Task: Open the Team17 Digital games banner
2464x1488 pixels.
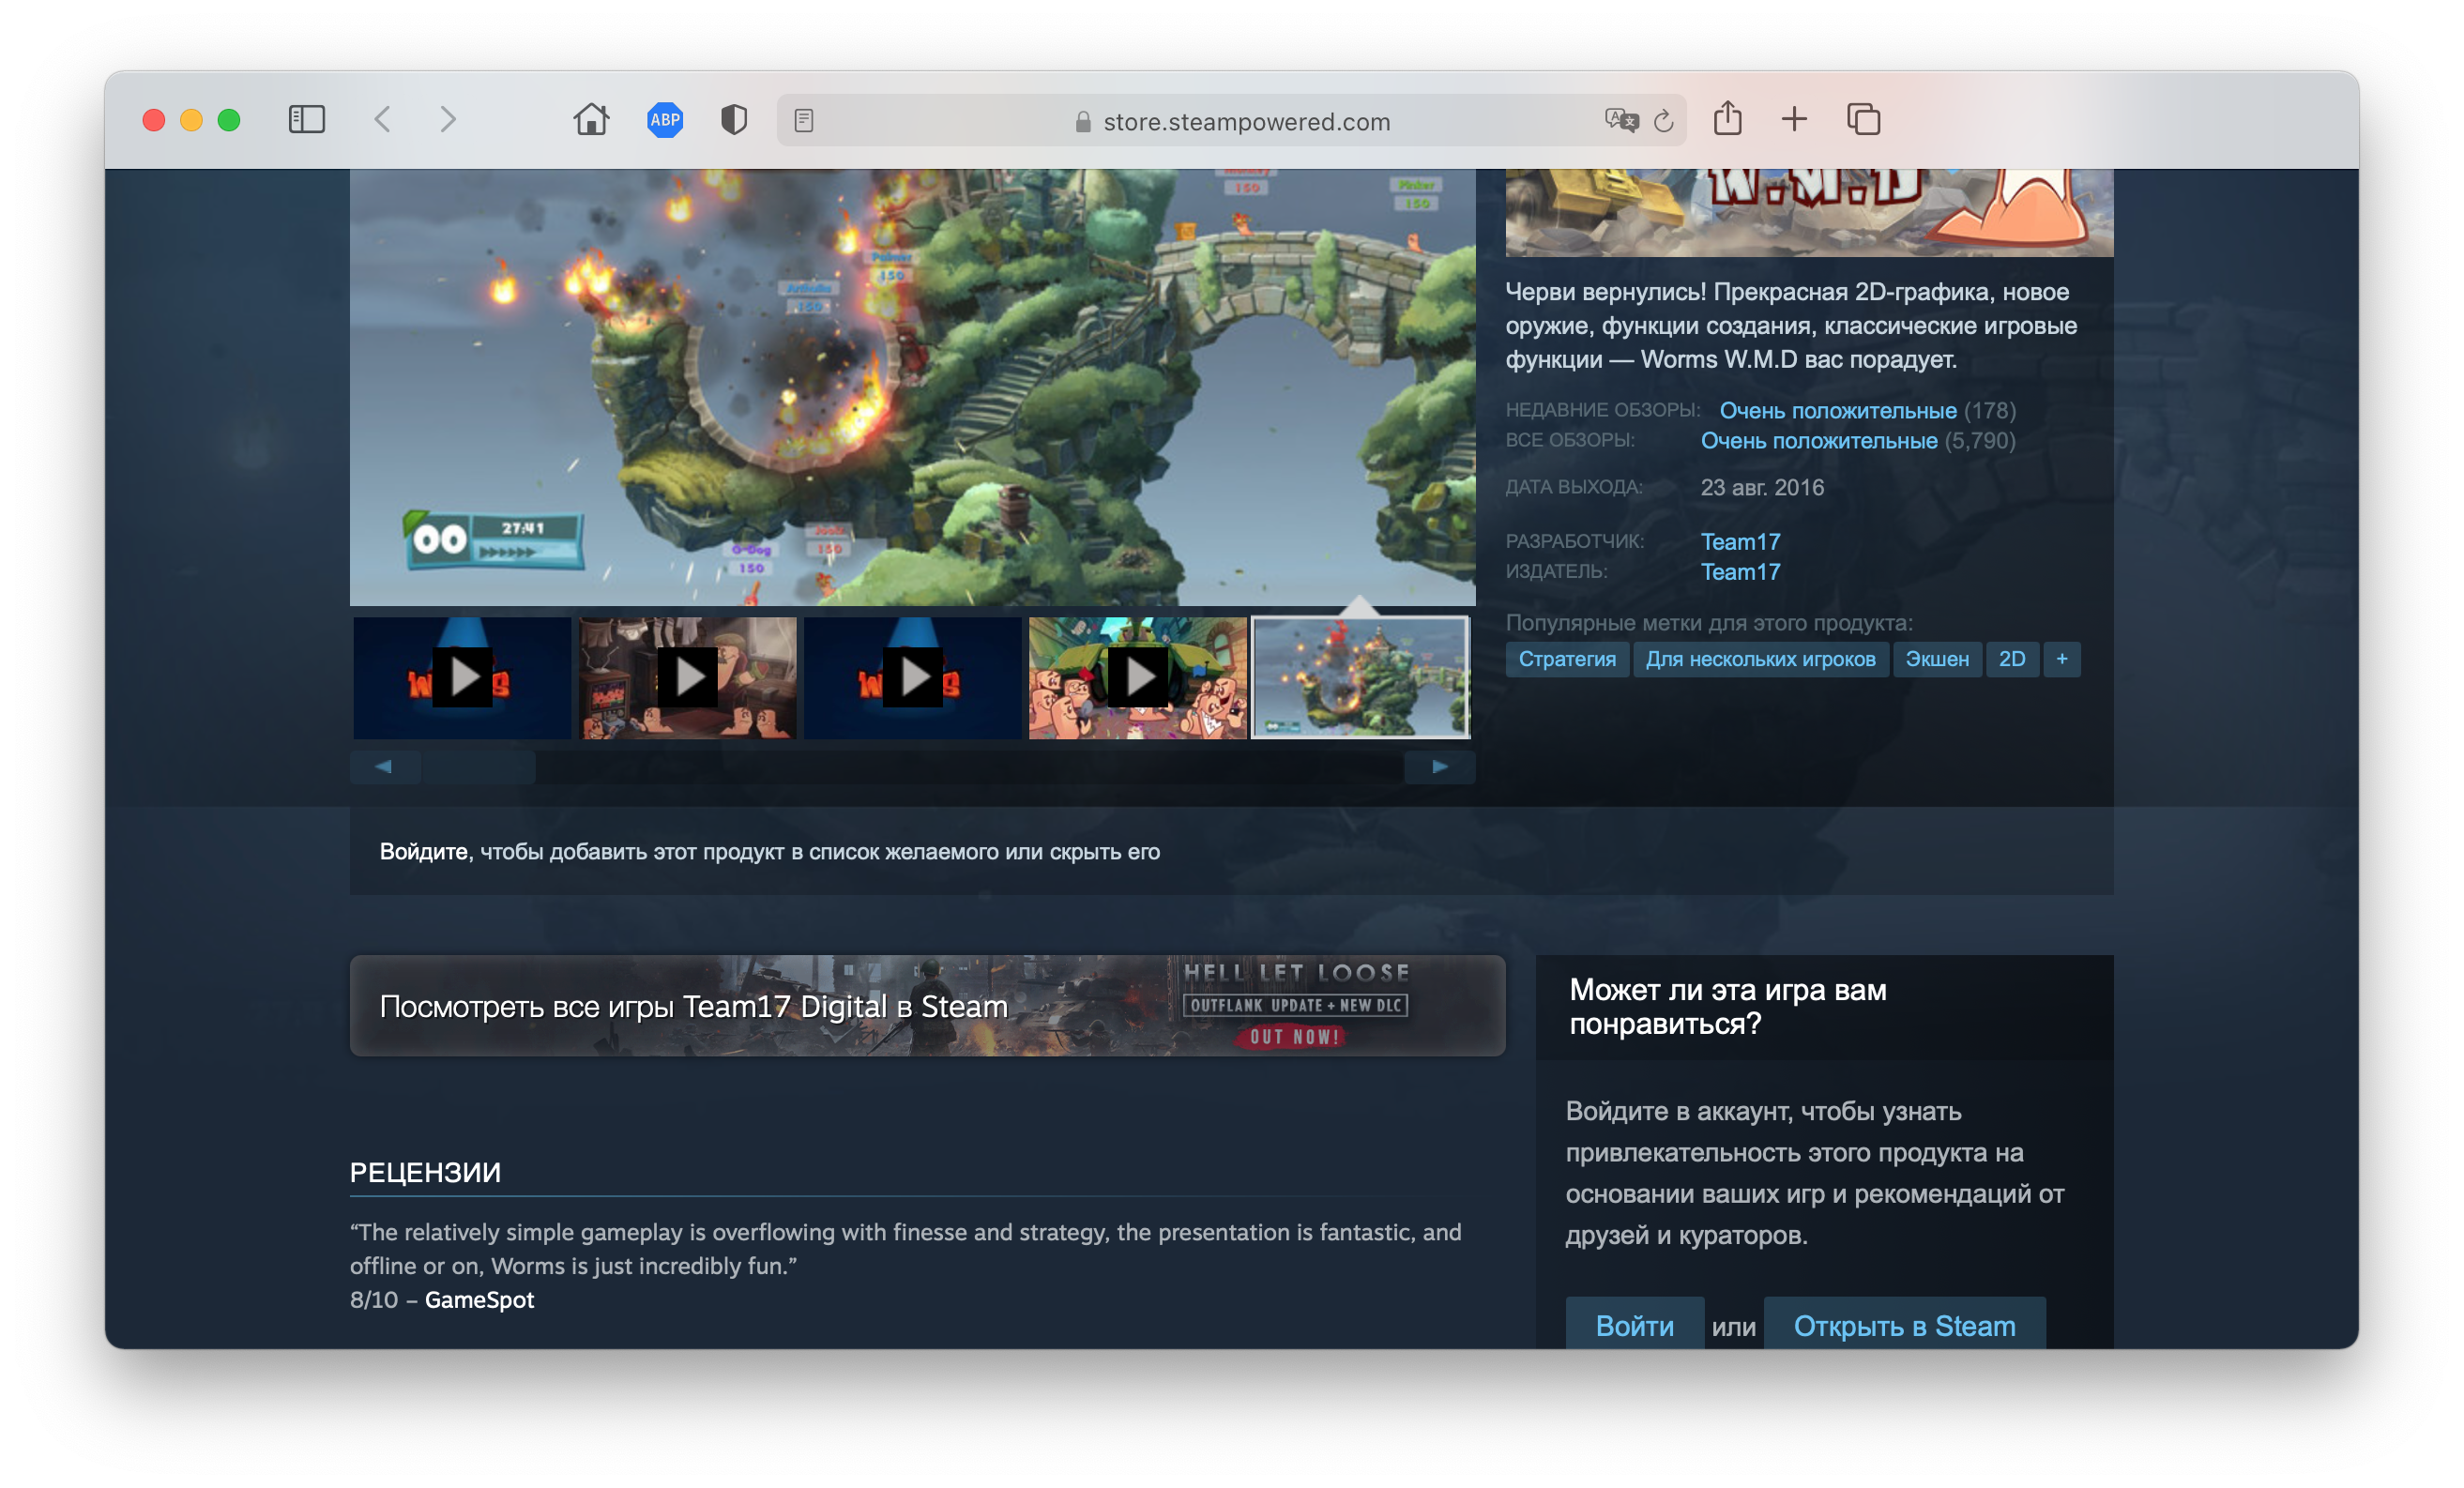Action: [x=927, y=1006]
